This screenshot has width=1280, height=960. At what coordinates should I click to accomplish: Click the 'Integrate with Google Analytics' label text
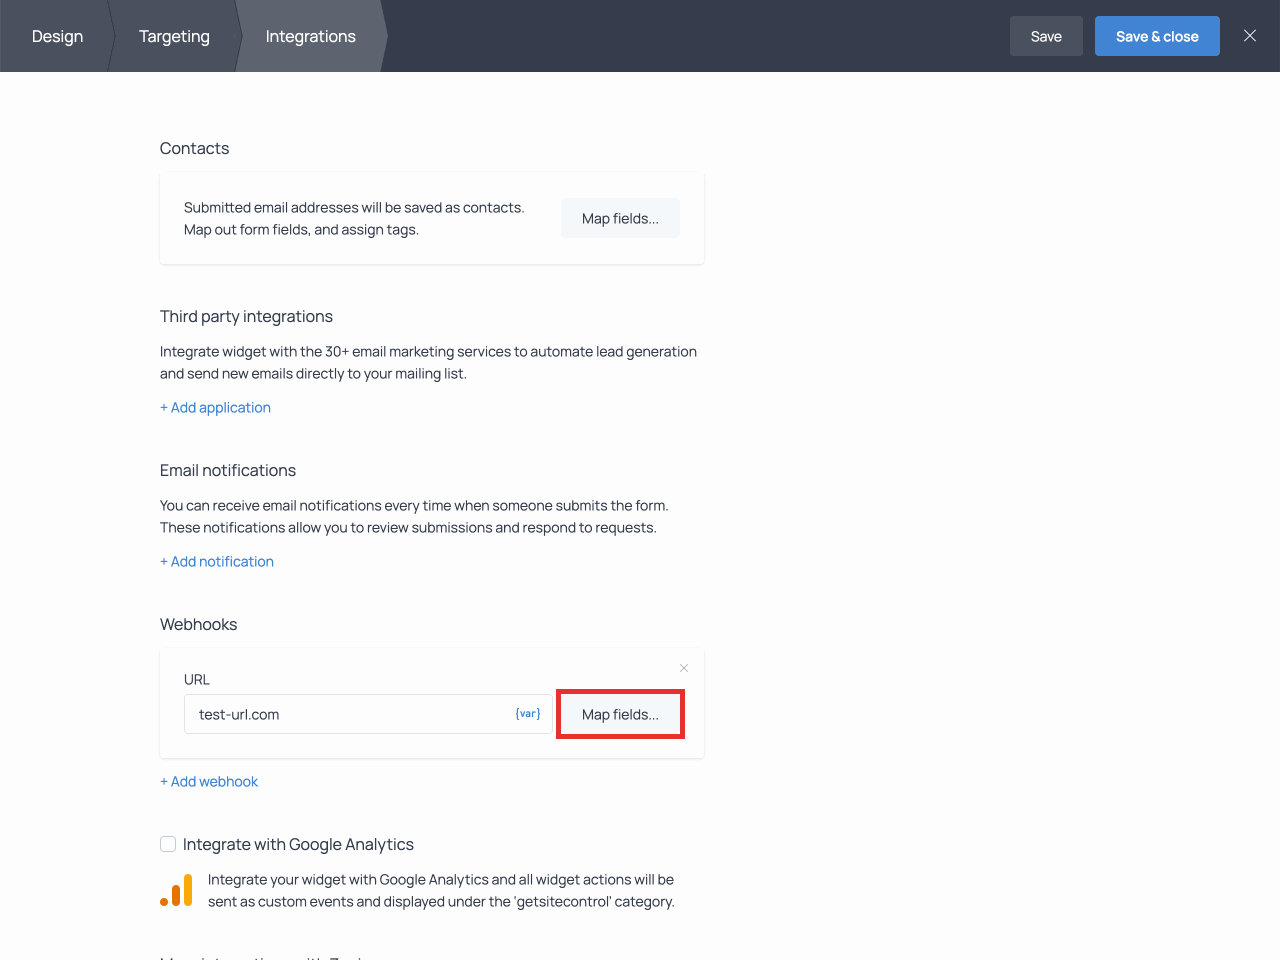(x=298, y=844)
